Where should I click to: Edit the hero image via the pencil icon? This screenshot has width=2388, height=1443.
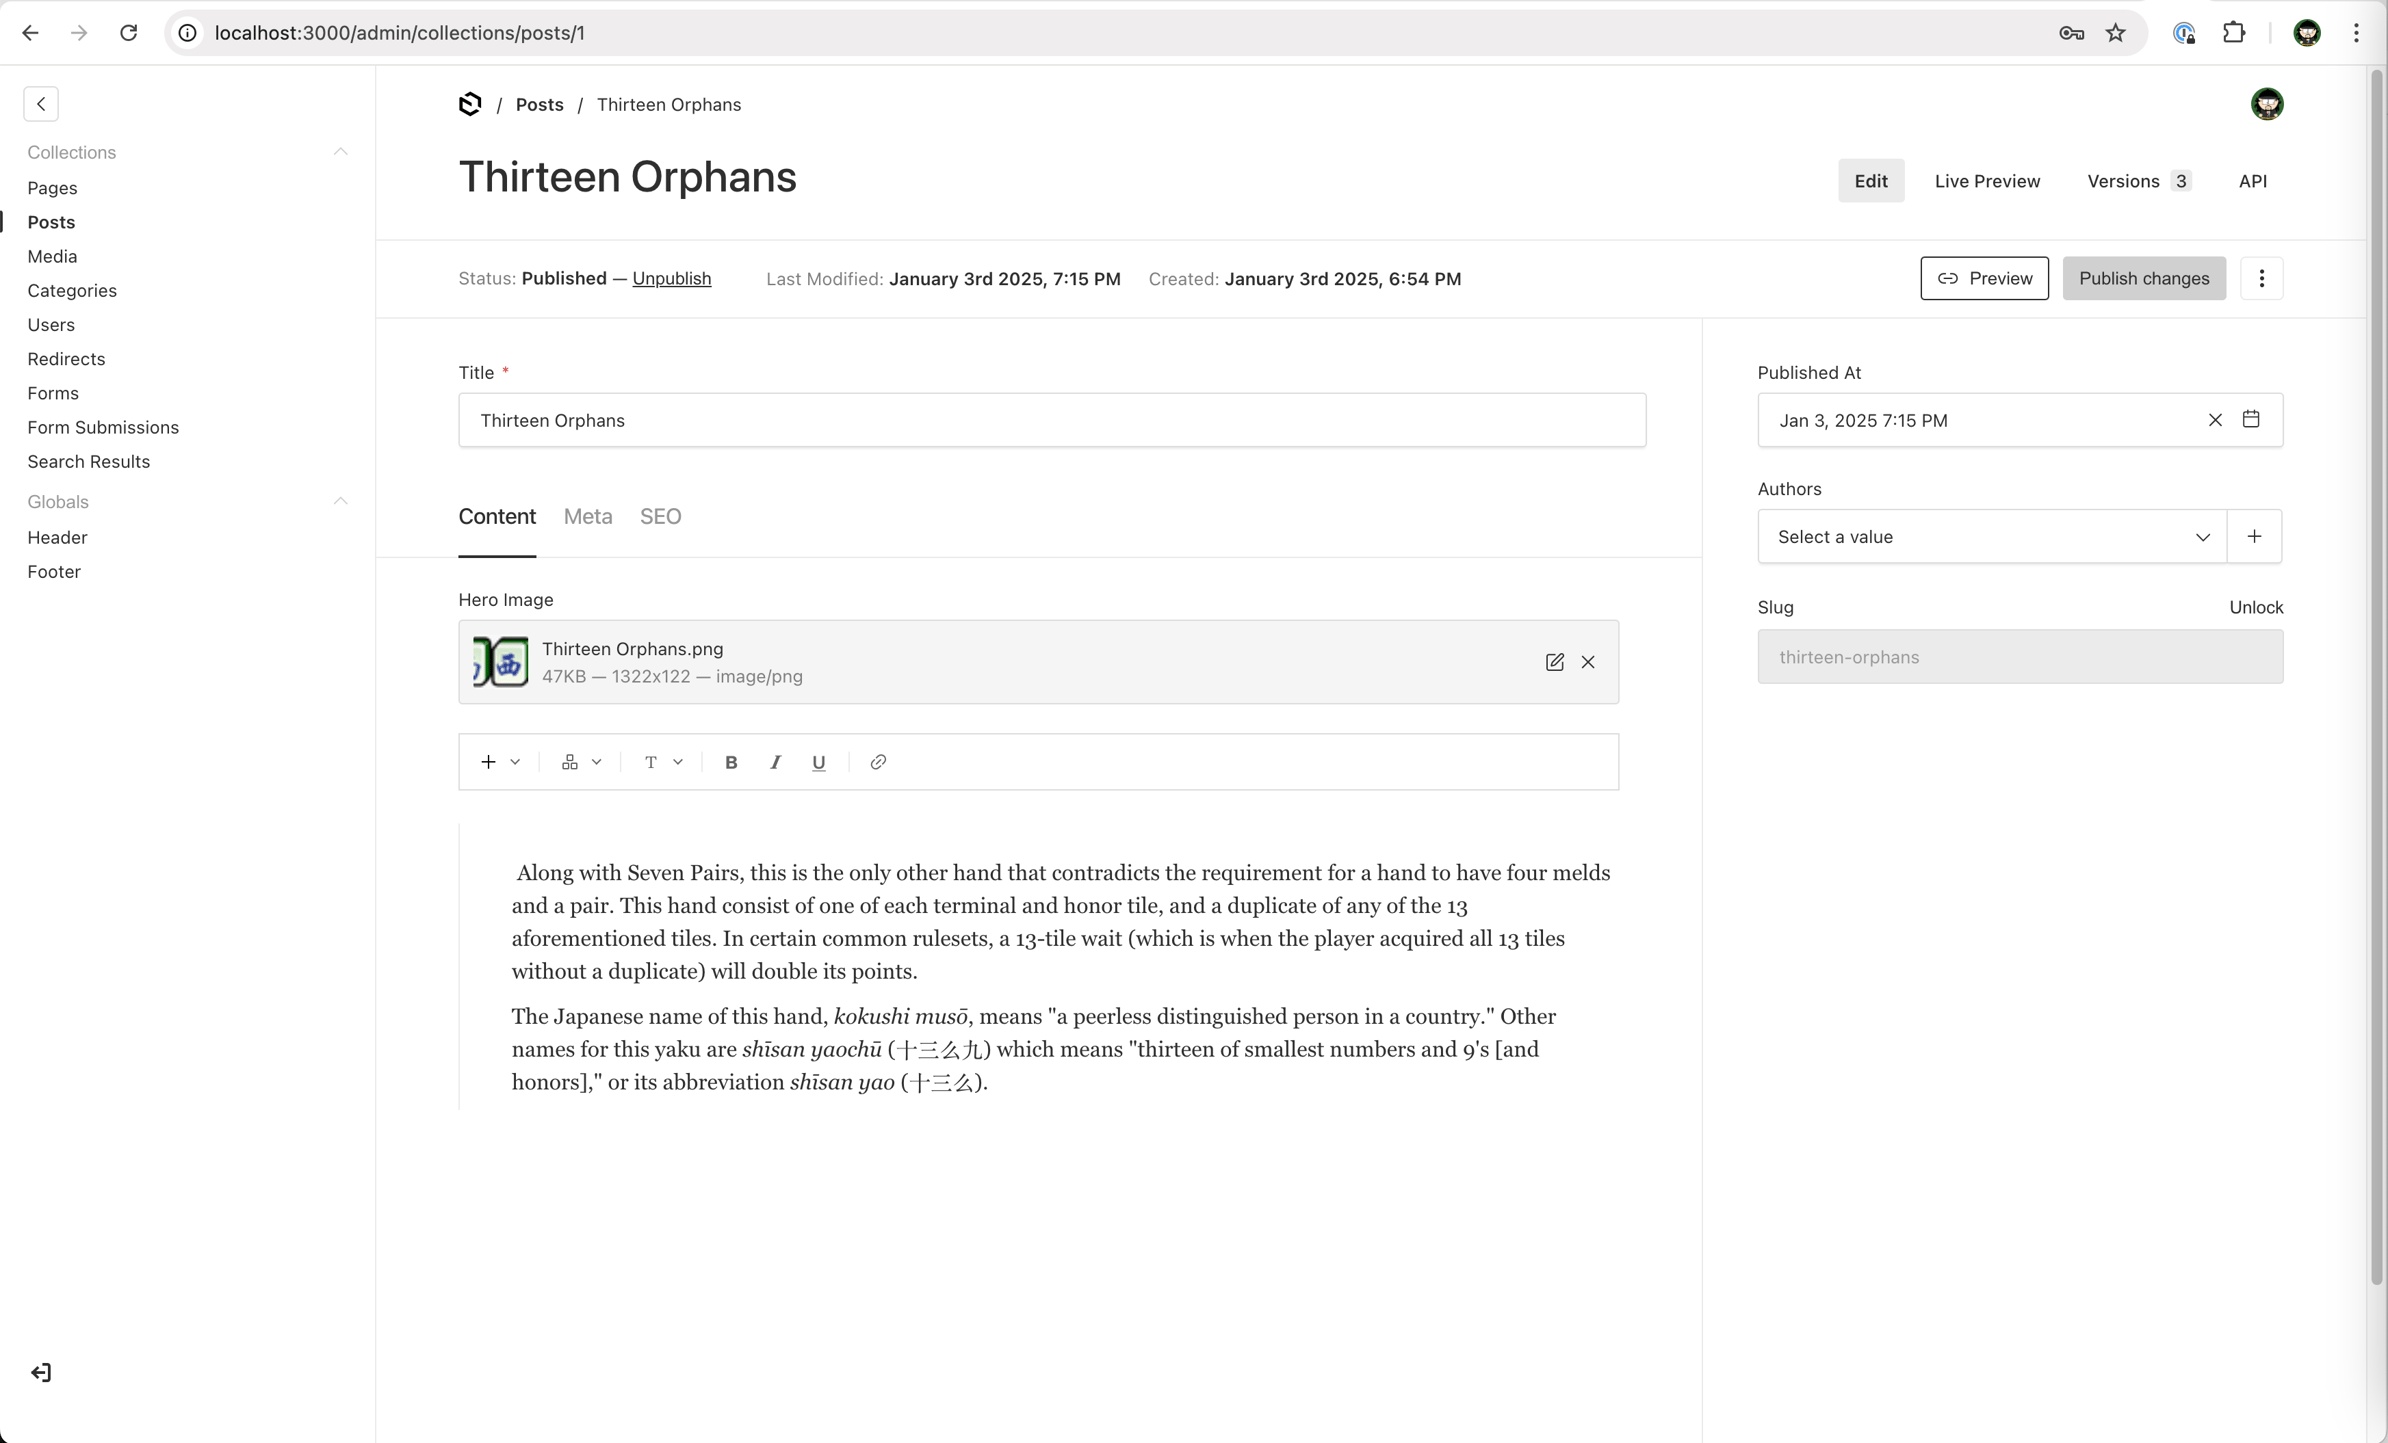coord(1554,662)
